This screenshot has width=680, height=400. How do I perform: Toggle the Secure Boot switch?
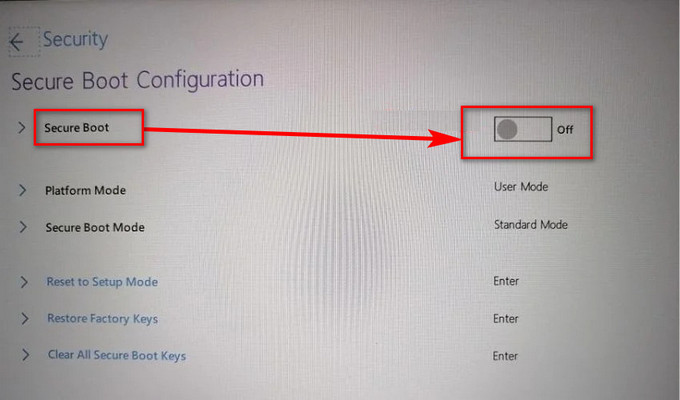coord(523,129)
